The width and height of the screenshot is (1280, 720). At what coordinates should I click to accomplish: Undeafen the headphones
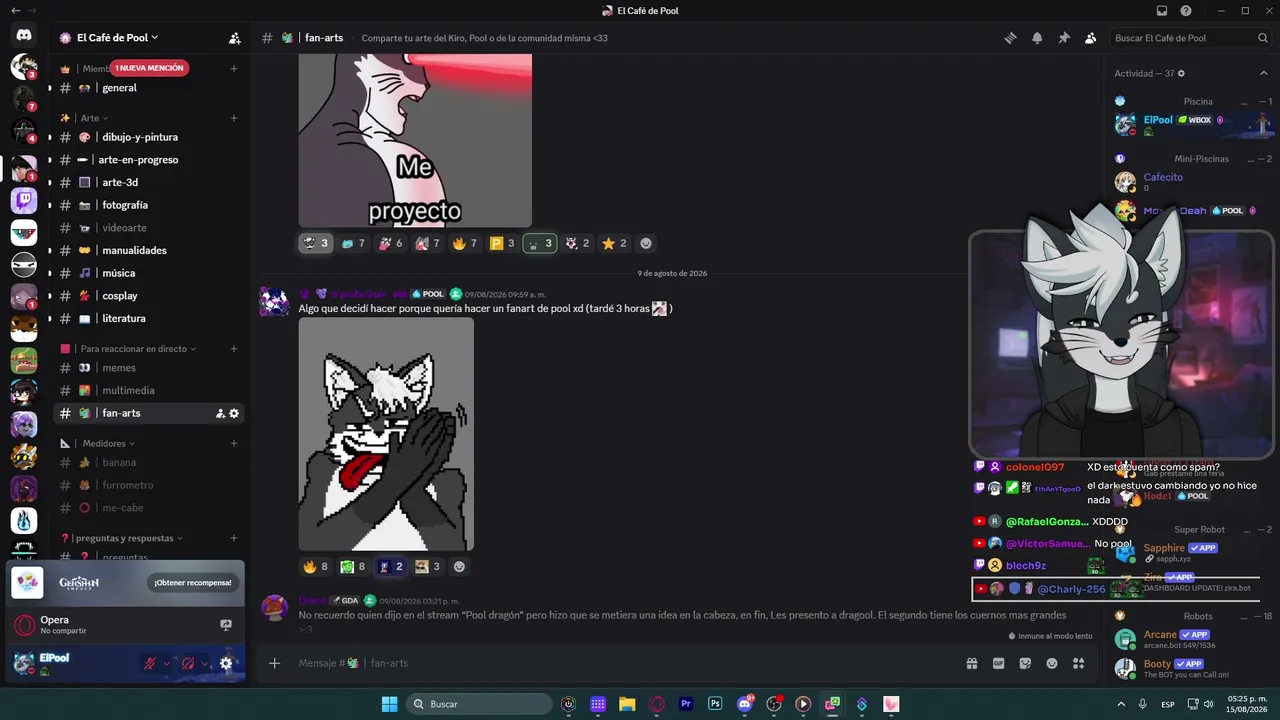coord(187,663)
